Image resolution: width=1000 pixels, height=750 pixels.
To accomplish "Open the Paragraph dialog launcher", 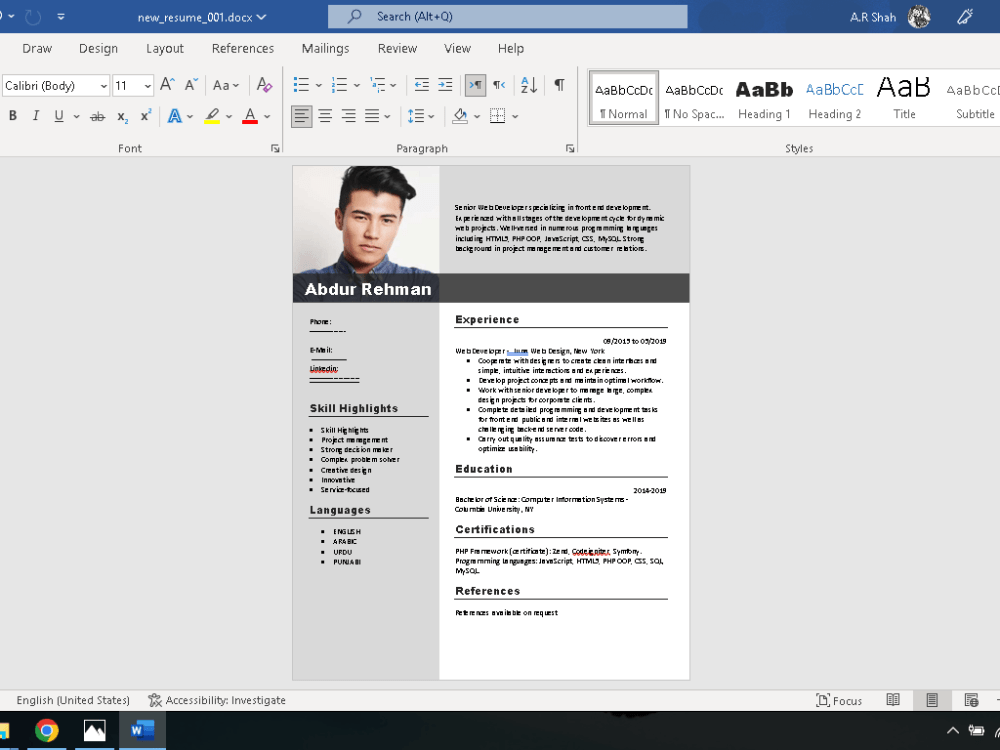I will pos(570,149).
